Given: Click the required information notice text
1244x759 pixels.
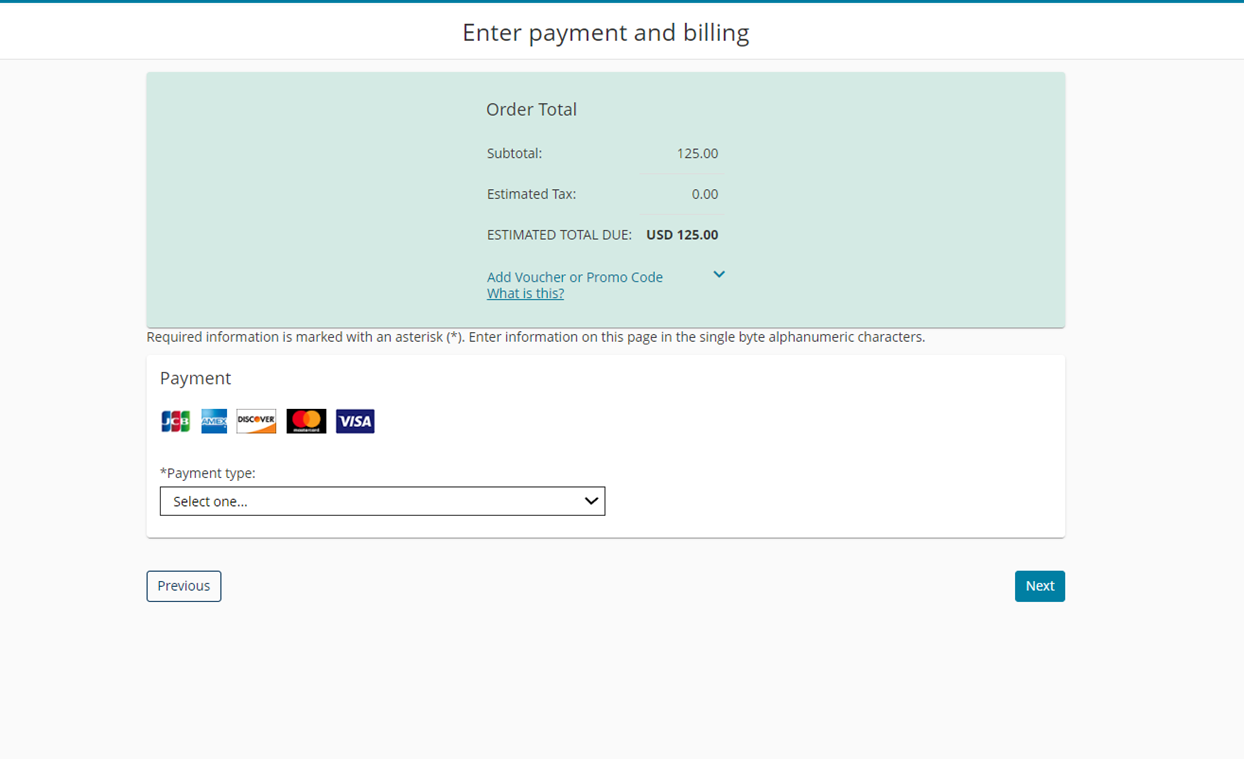Looking at the screenshot, I should pos(536,337).
